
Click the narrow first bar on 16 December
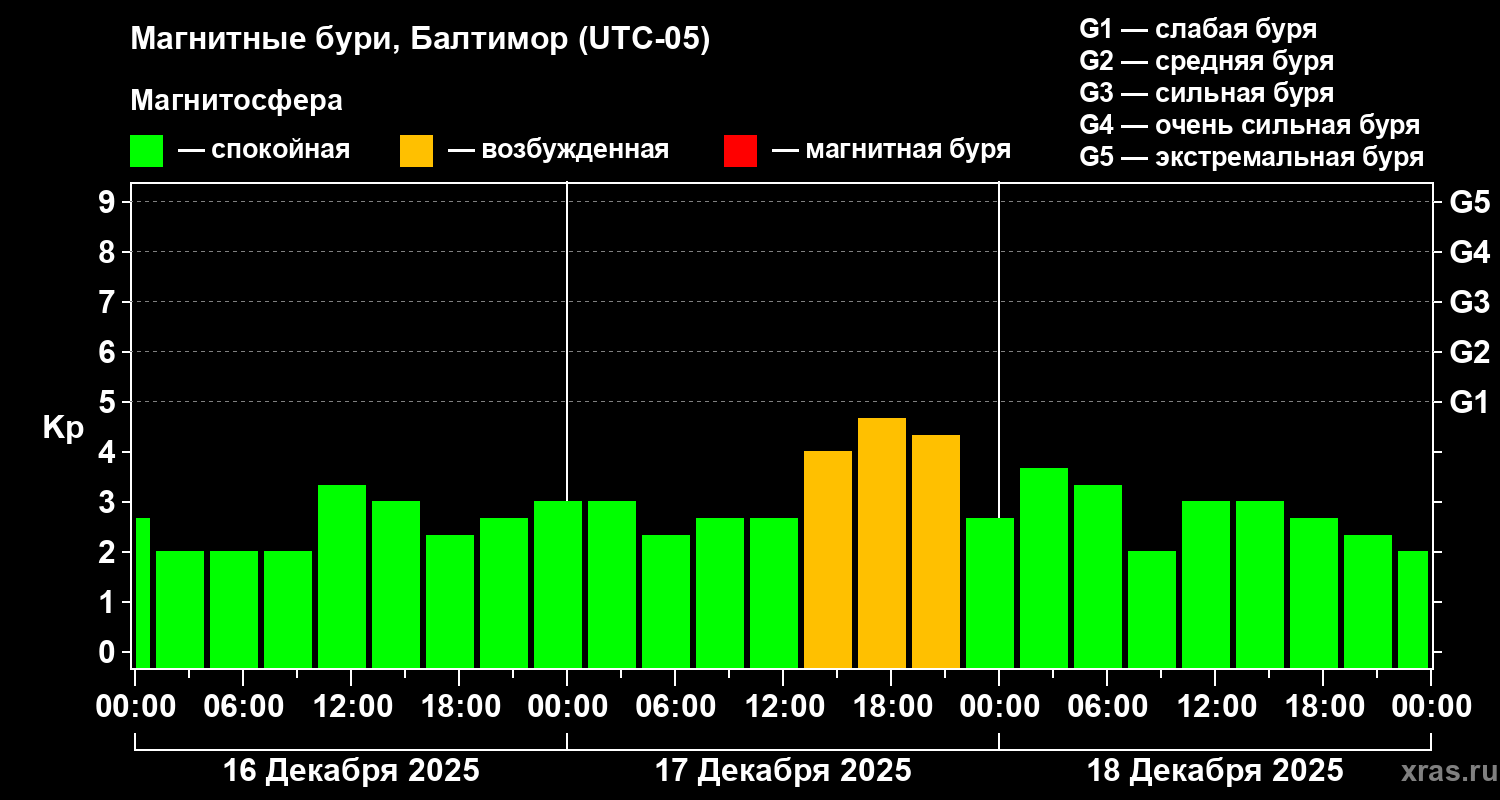point(142,593)
